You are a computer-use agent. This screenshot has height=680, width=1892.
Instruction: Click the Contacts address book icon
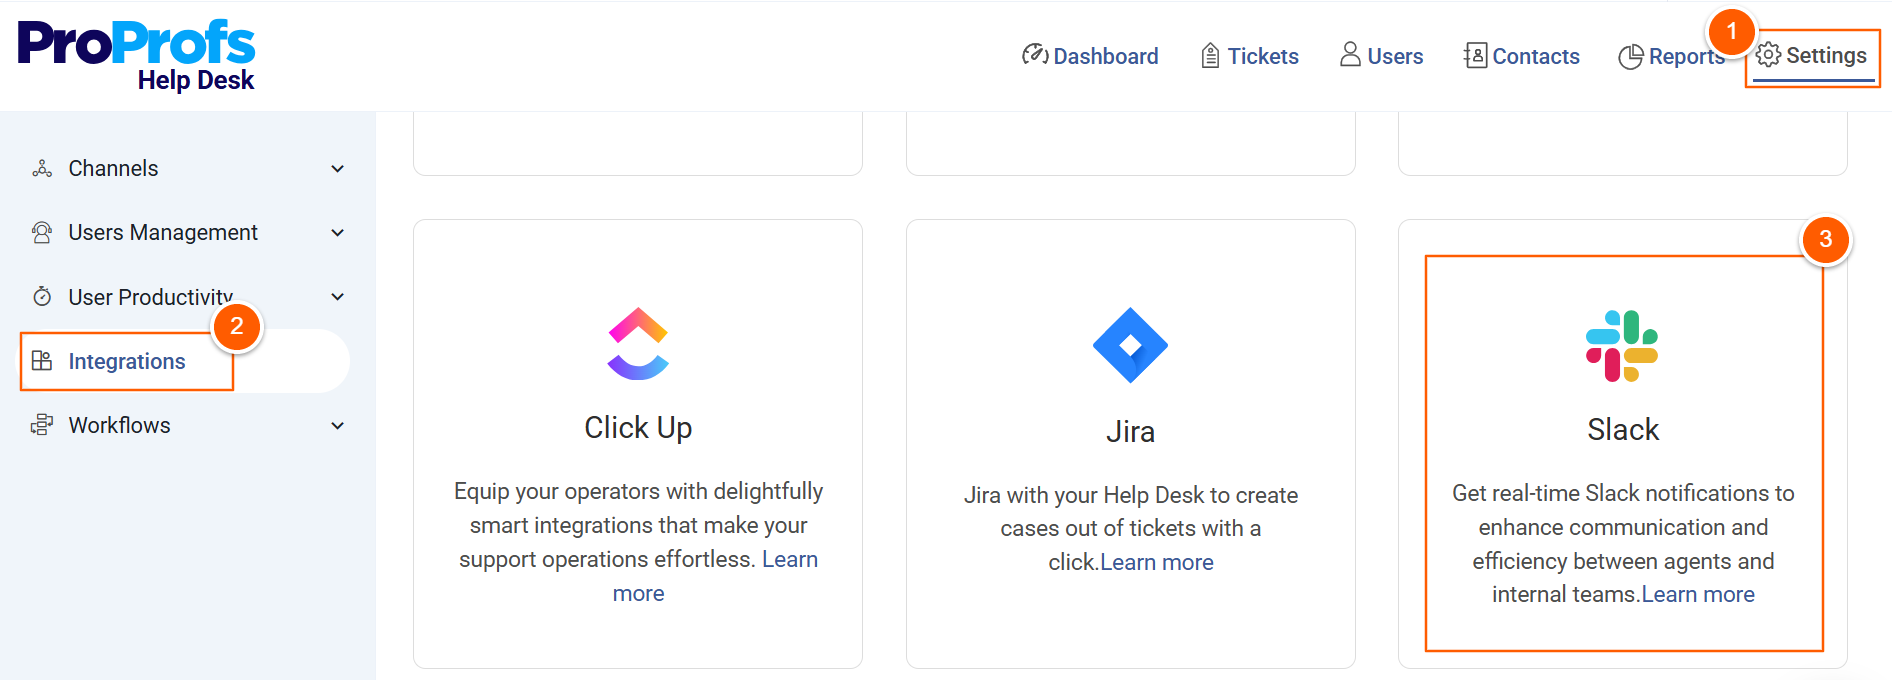(x=1475, y=55)
